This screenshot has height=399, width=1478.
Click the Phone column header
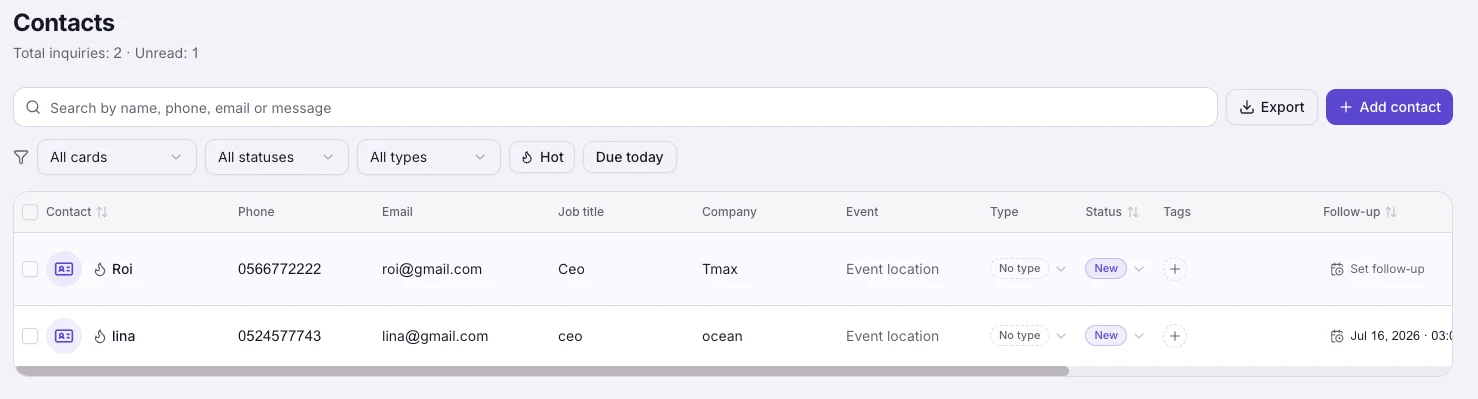click(x=256, y=212)
